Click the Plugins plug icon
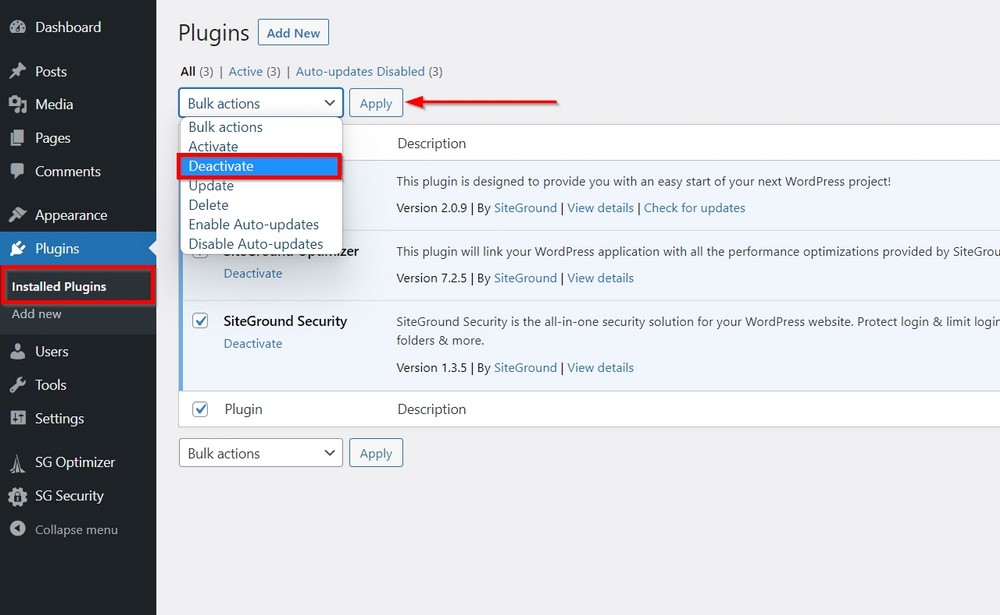 18,248
